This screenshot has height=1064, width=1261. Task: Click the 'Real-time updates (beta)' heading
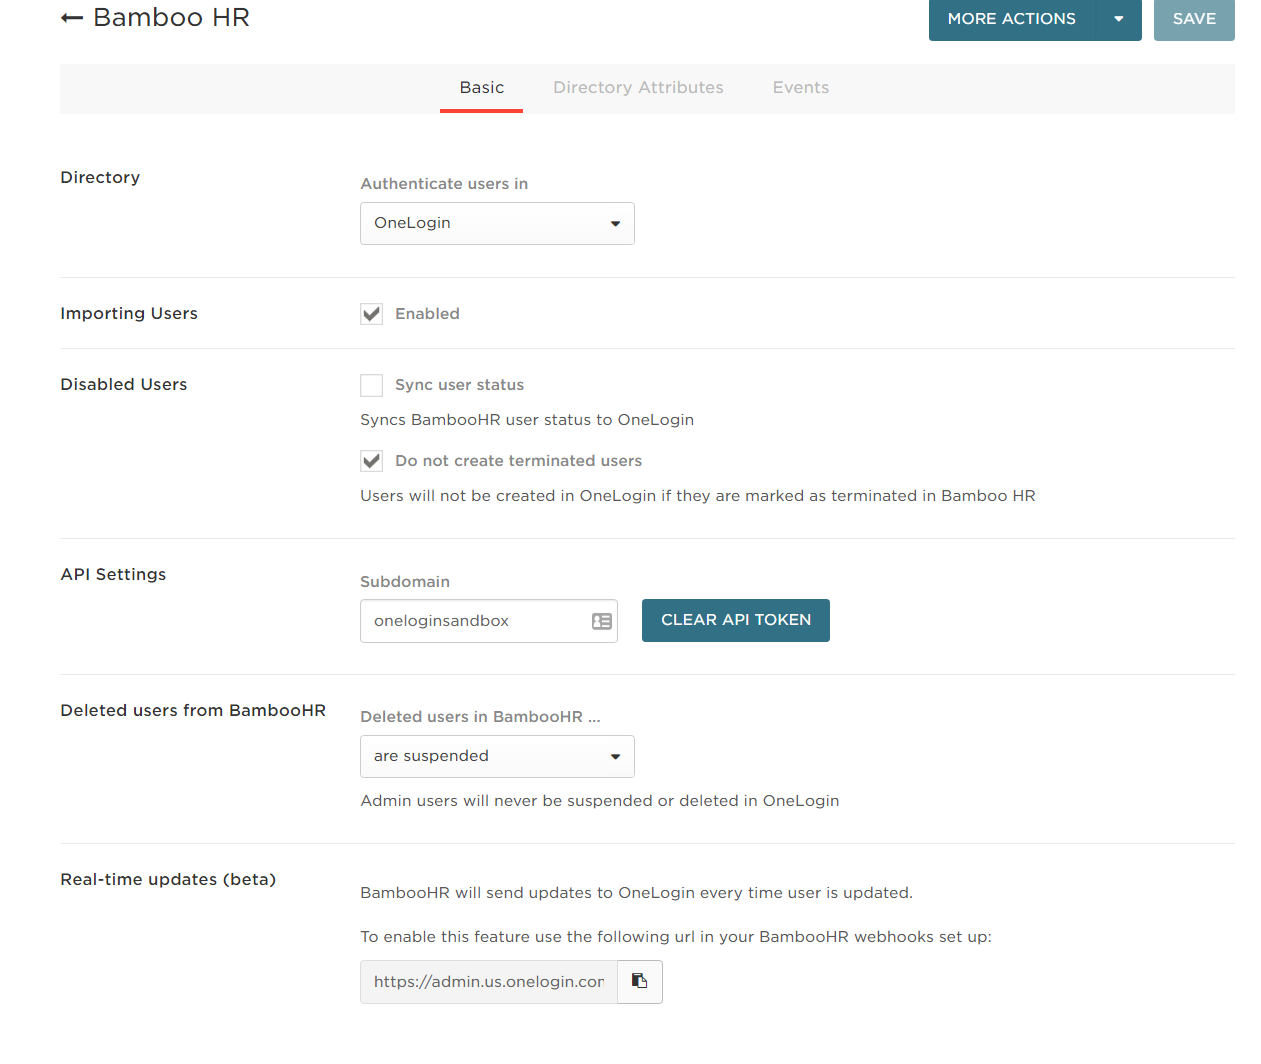tap(168, 880)
